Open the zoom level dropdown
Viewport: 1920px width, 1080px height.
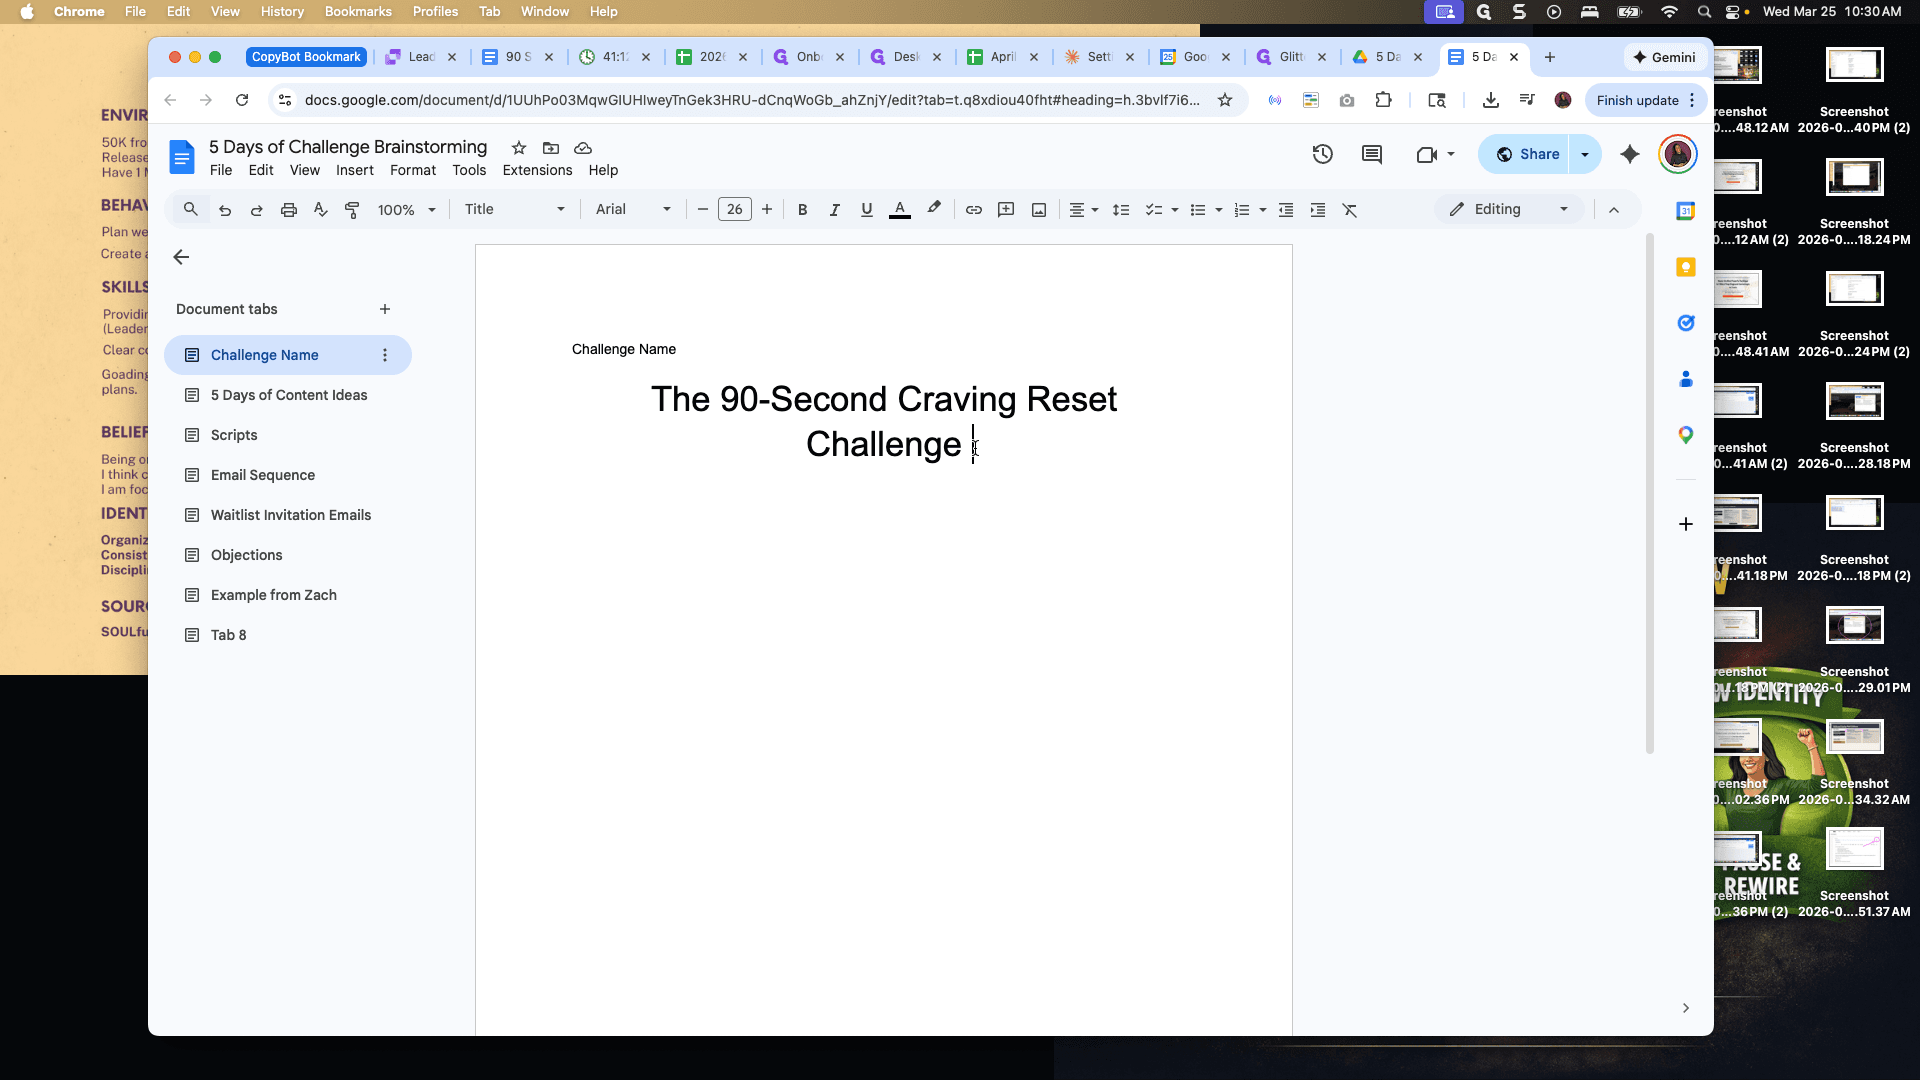pos(406,210)
